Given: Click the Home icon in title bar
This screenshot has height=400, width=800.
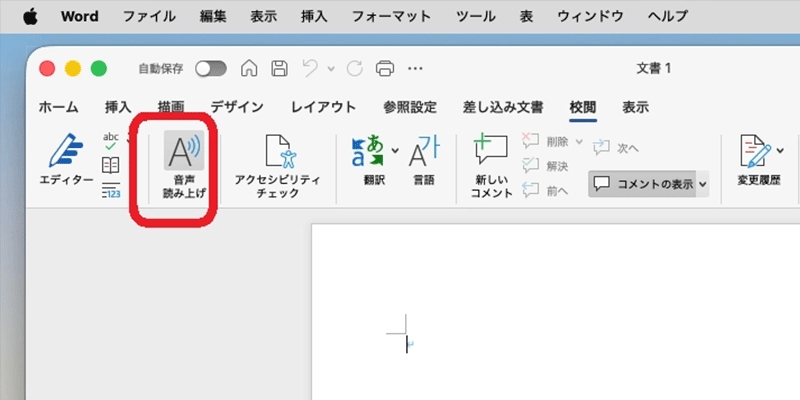Looking at the screenshot, I should pyautogui.click(x=249, y=68).
